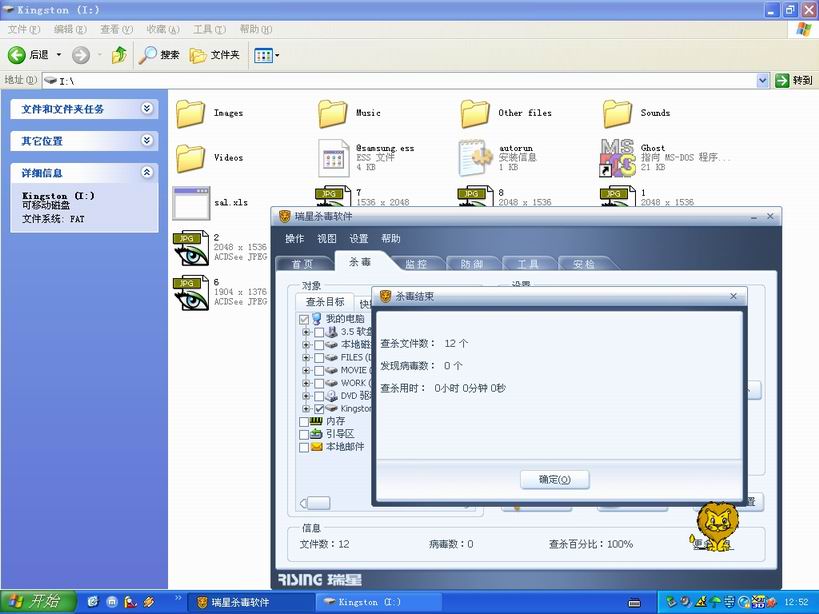819x614 pixels.
Task: Expand the address bar dropdown
Action: (762, 80)
